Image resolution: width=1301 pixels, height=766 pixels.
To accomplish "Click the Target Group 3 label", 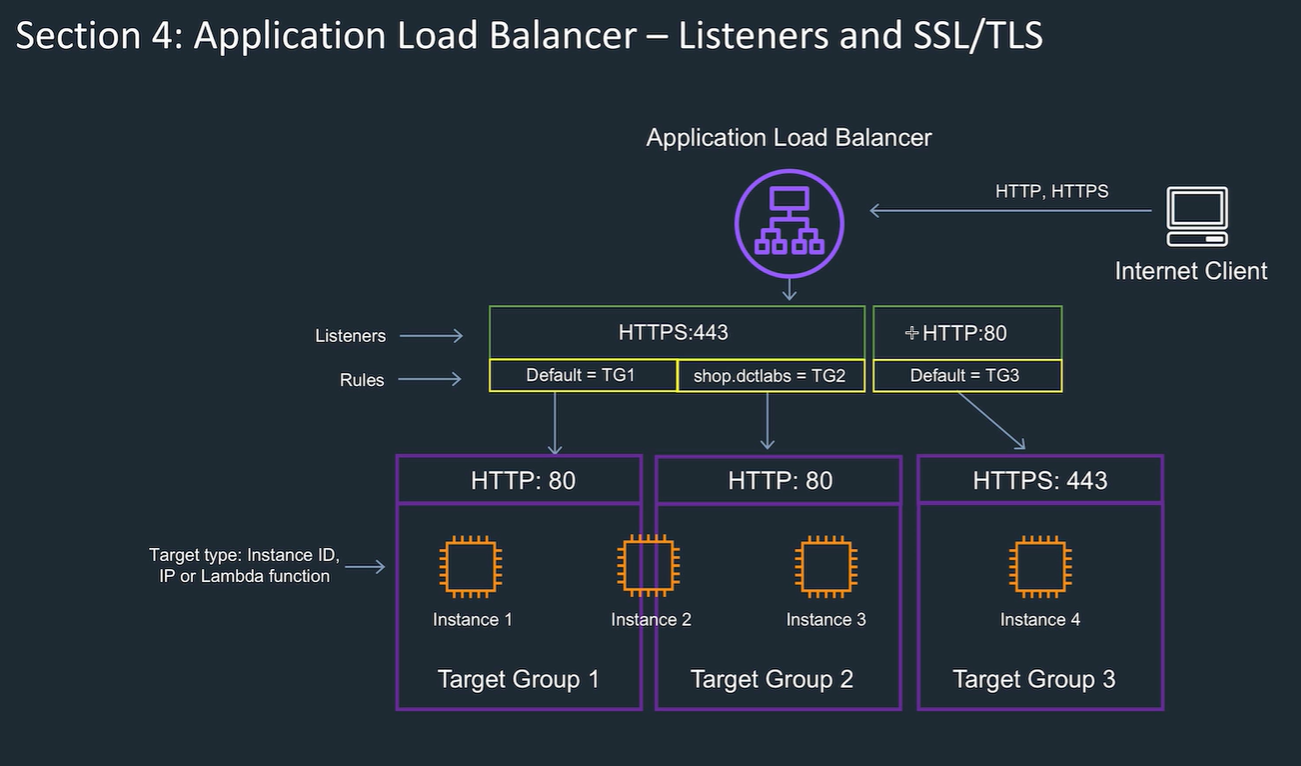I will click(x=1033, y=680).
